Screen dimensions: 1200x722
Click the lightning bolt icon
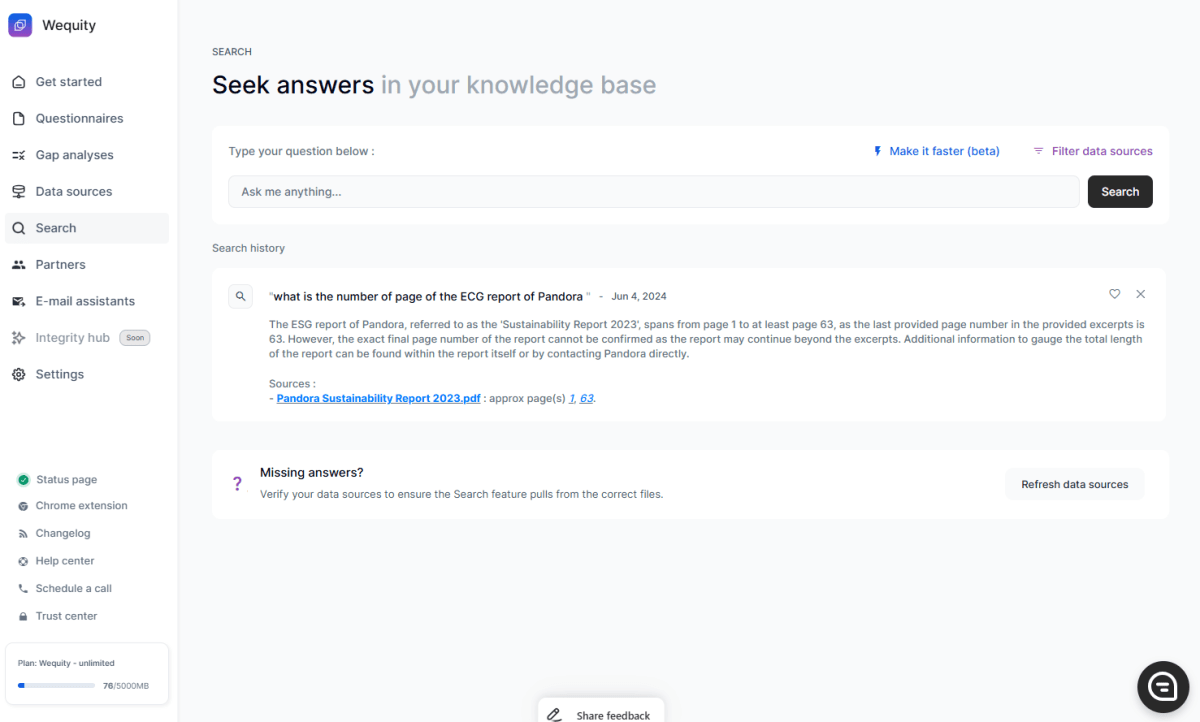[878, 151]
